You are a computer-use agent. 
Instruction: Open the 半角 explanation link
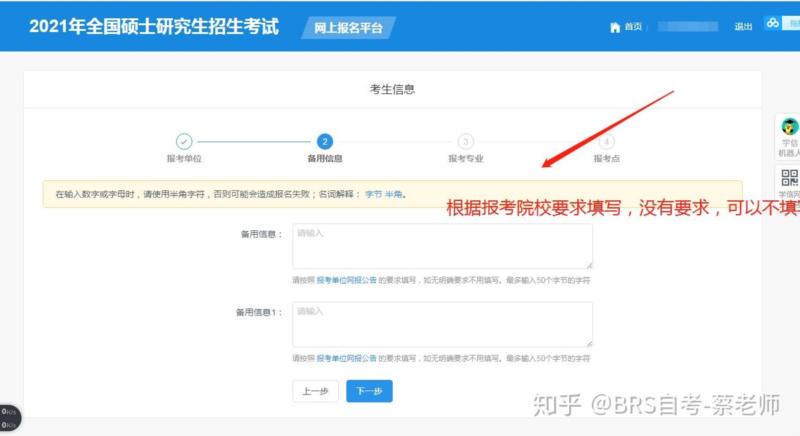click(x=393, y=194)
